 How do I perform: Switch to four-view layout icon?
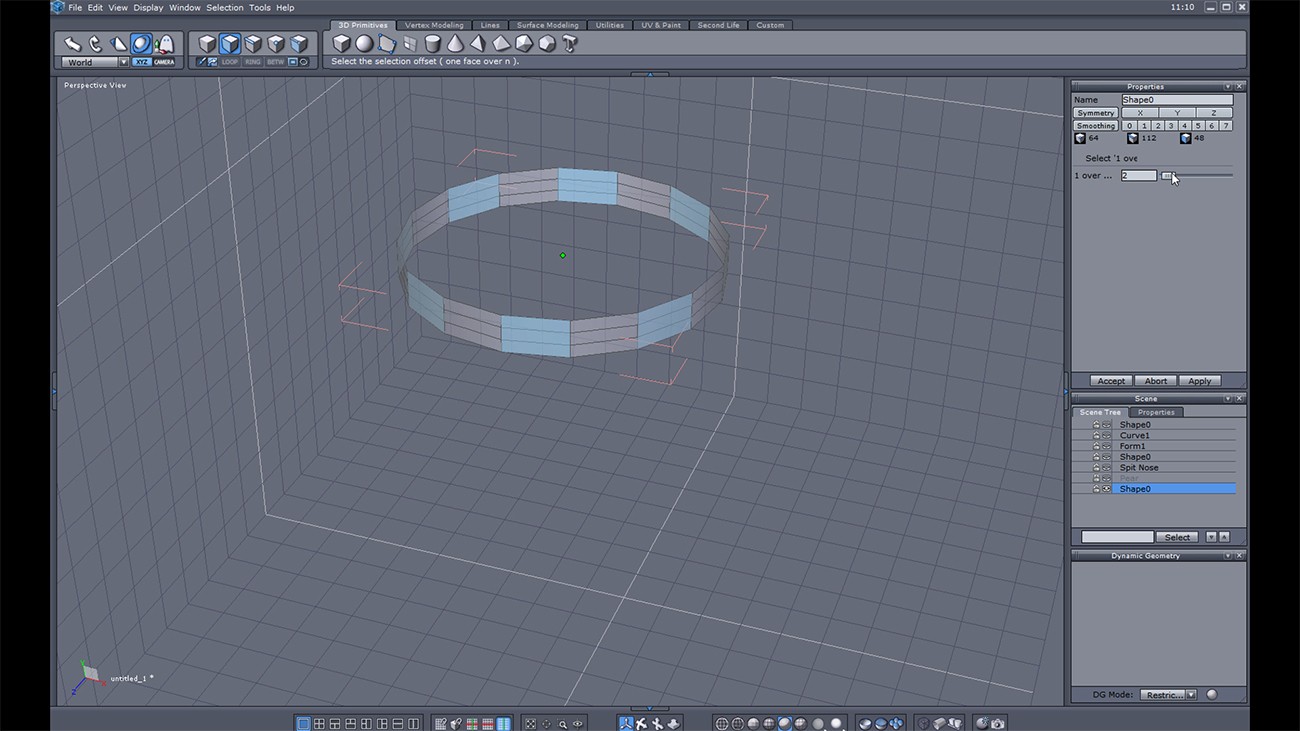pyautogui.click(x=319, y=723)
